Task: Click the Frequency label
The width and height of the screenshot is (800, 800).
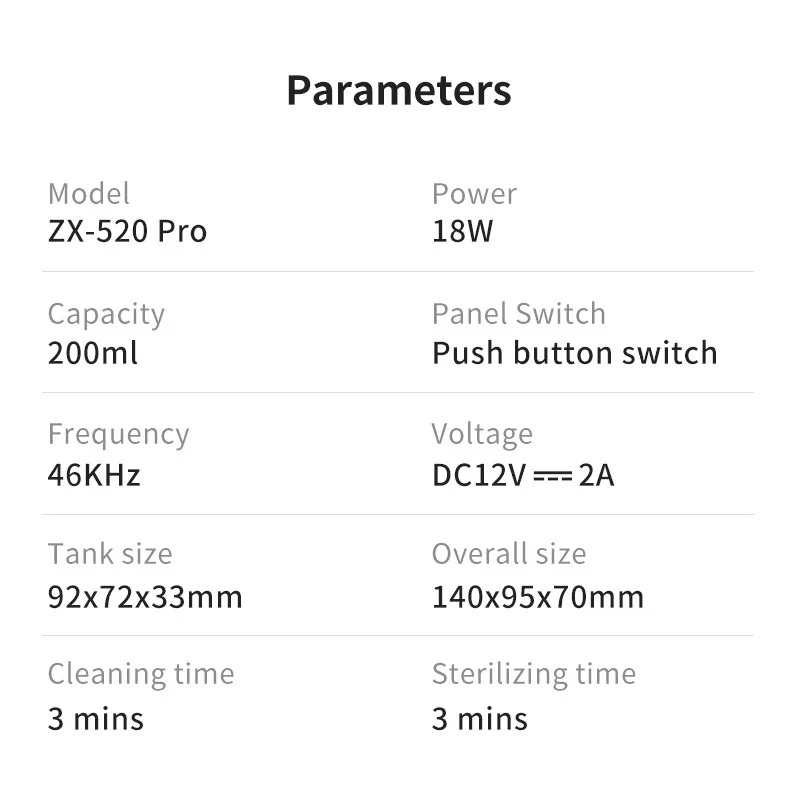Action: pos(118,434)
